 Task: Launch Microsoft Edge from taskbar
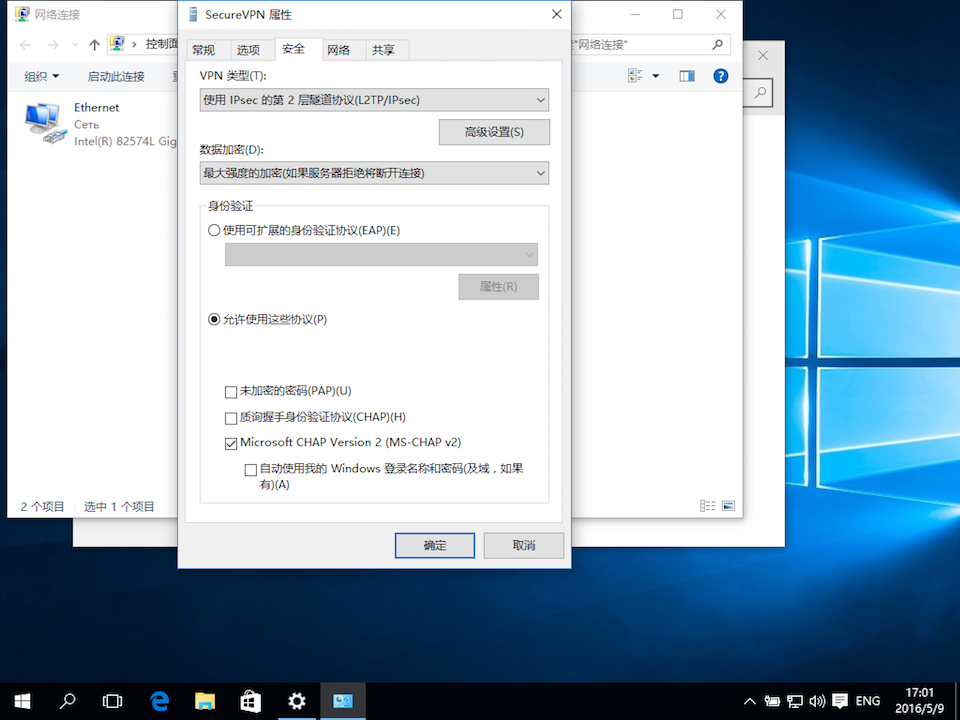click(x=159, y=701)
